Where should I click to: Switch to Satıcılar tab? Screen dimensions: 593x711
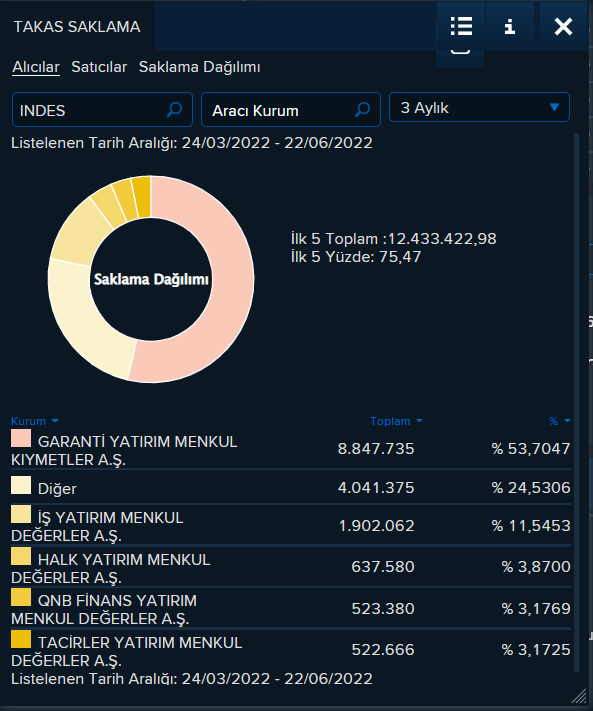[99, 67]
